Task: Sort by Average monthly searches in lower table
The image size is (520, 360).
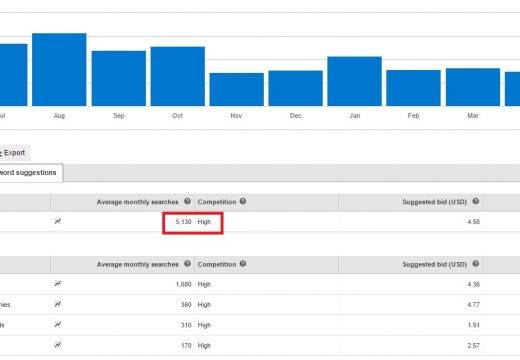Action: tap(137, 264)
